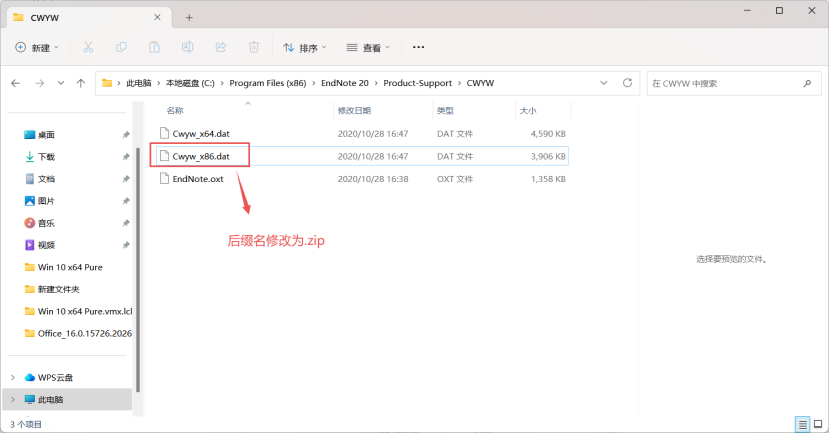Open the 查看 view dropdown

[369, 48]
